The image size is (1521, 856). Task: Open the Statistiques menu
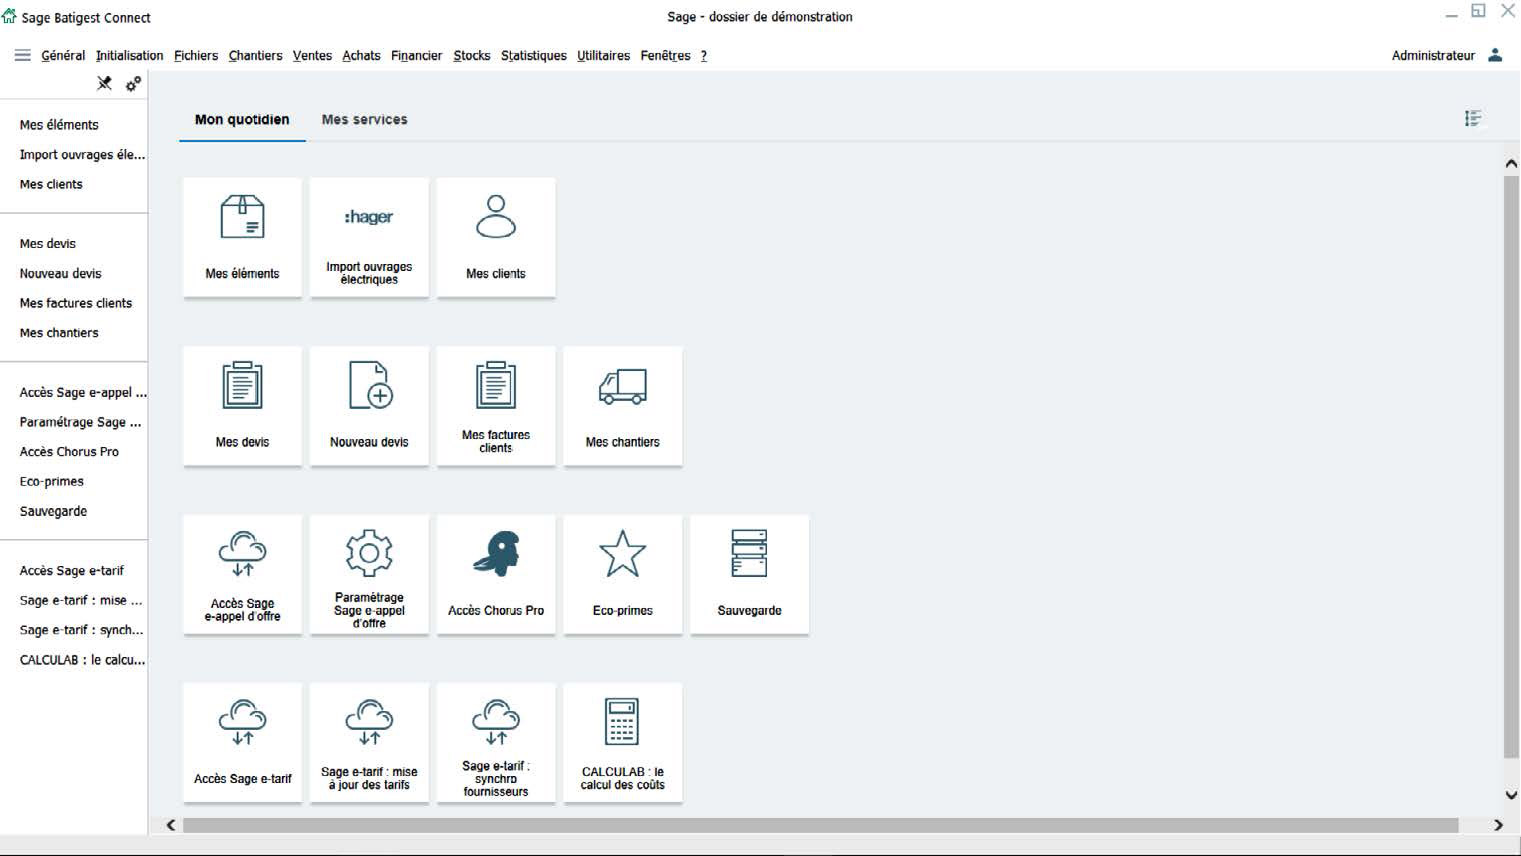[x=533, y=55]
